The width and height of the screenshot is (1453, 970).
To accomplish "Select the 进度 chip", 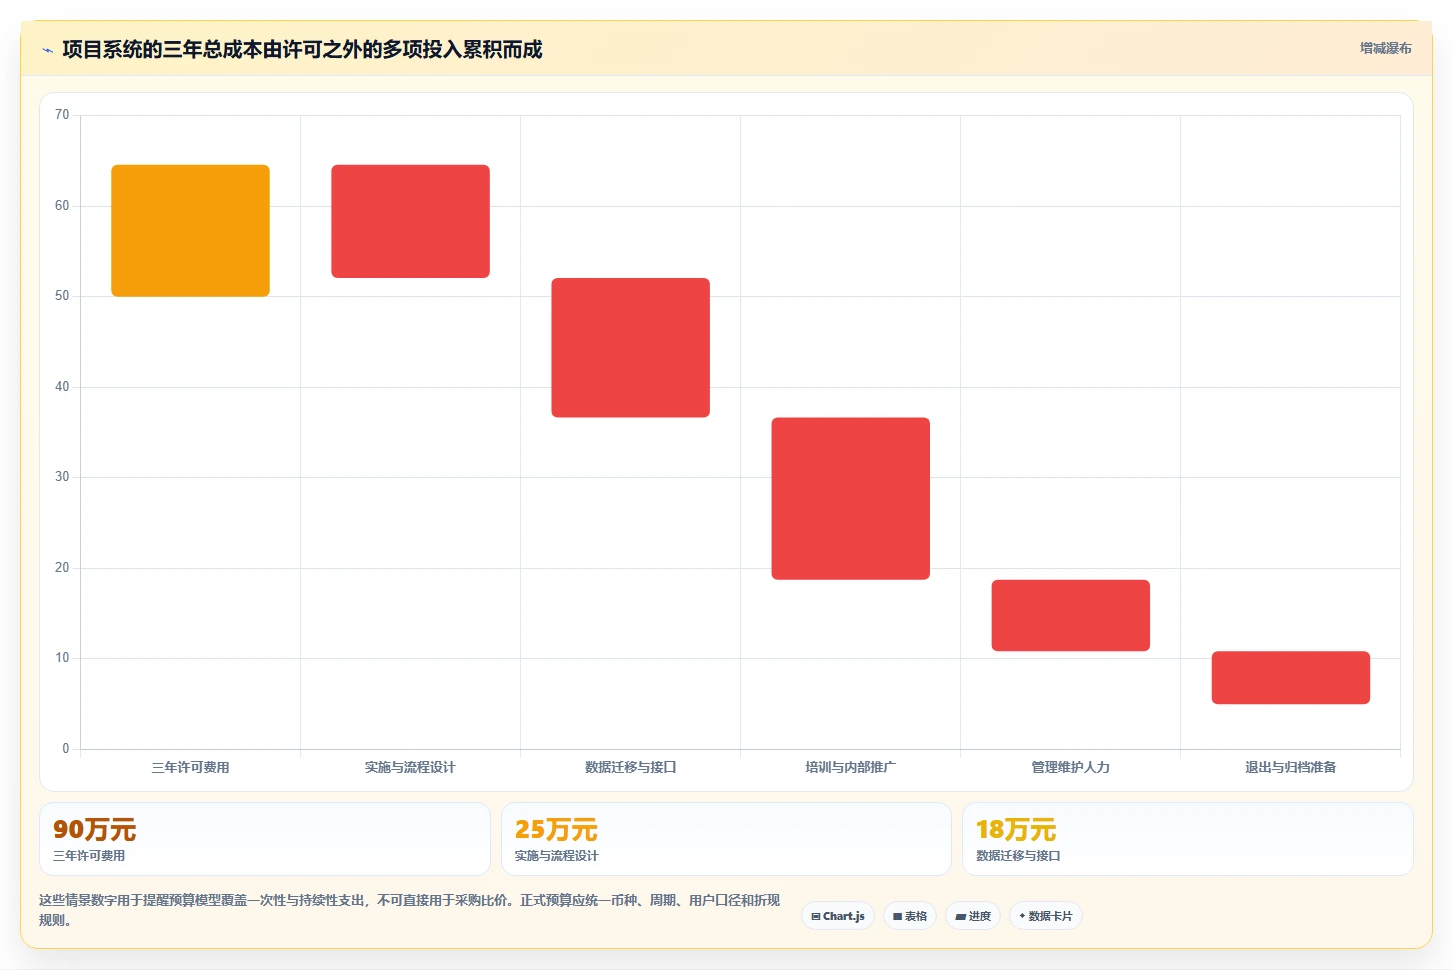I will (x=973, y=916).
